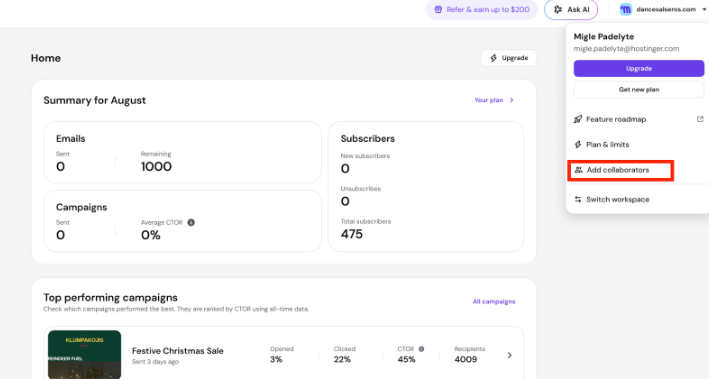
Task: Open the dancesalseros.com workspace dropdown
Action: (x=663, y=10)
